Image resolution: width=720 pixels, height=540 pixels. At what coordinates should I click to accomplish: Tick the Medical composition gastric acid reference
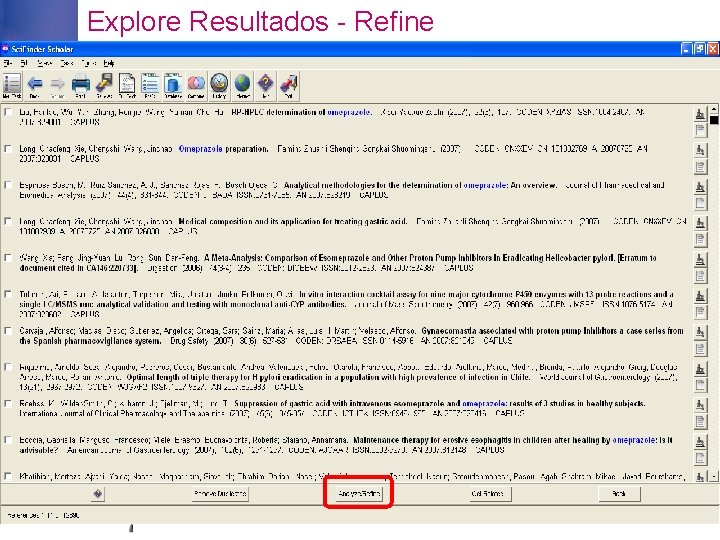pyautogui.click(x=8, y=221)
